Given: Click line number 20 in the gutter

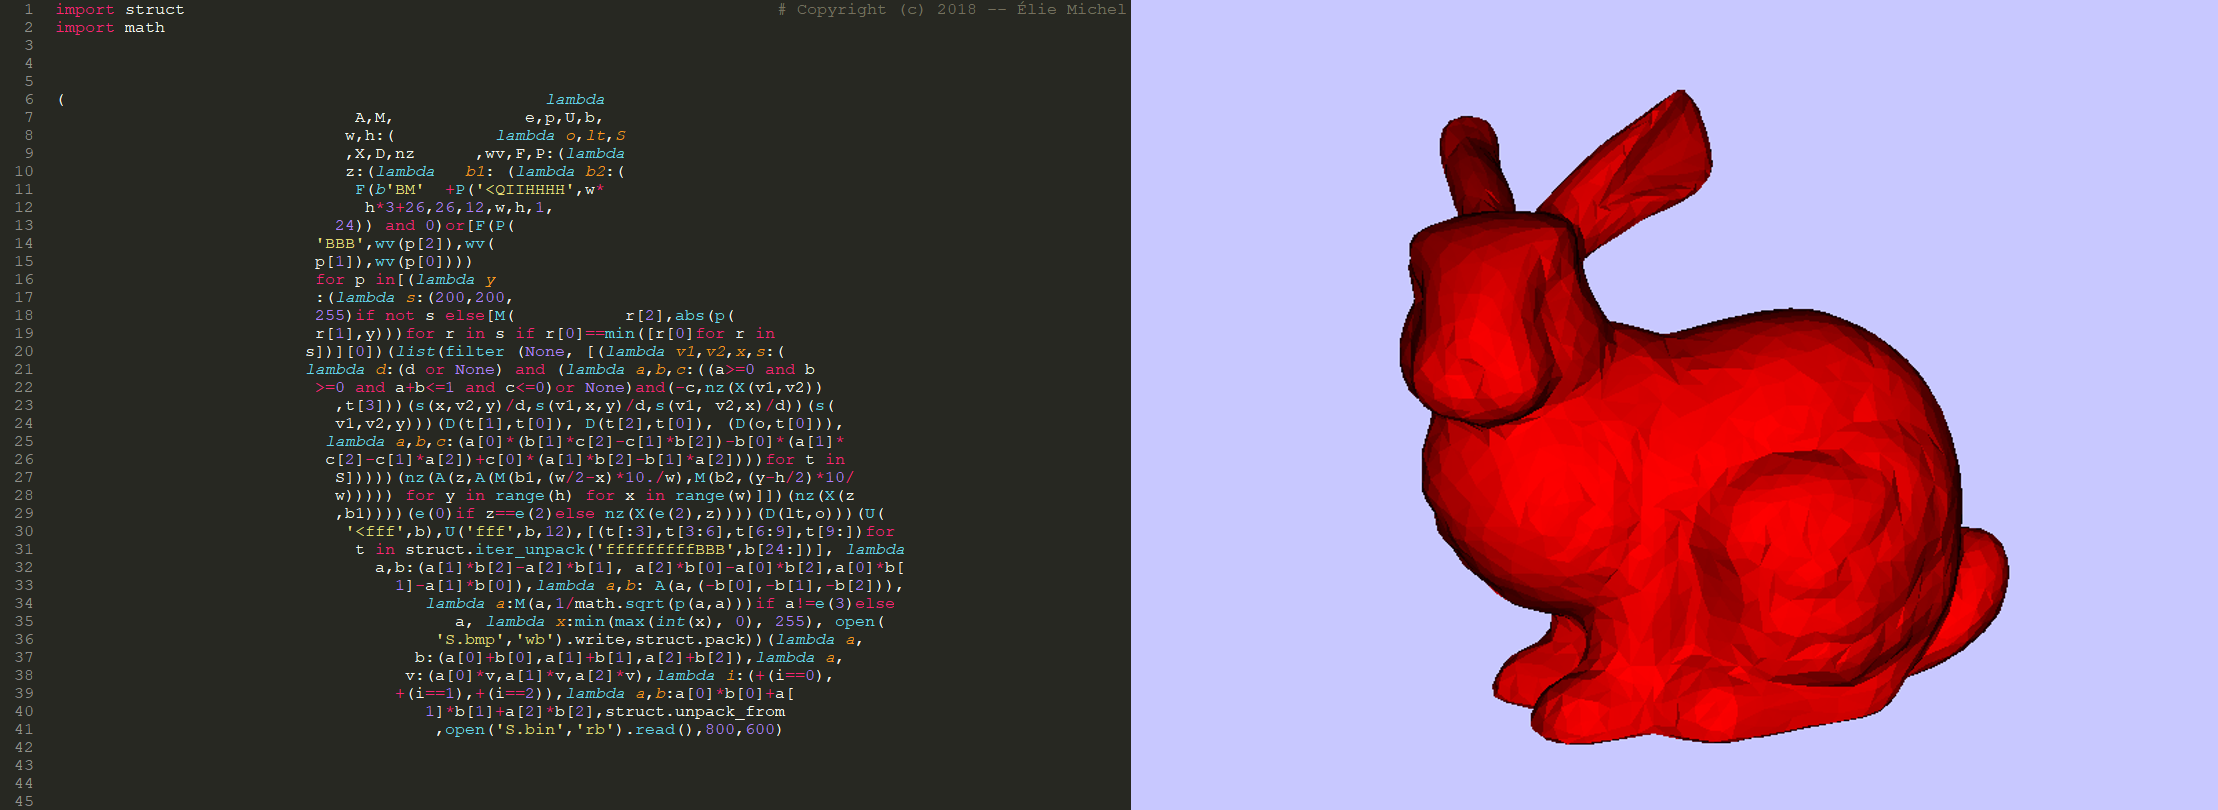Looking at the screenshot, I should click(24, 352).
